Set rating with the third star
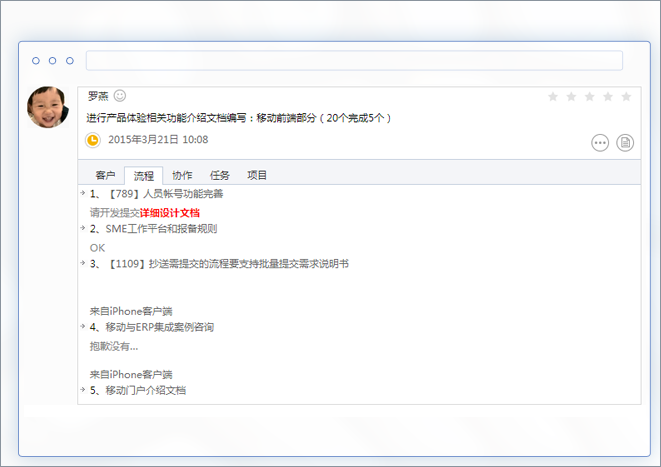This screenshot has width=661, height=467. click(x=589, y=97)
